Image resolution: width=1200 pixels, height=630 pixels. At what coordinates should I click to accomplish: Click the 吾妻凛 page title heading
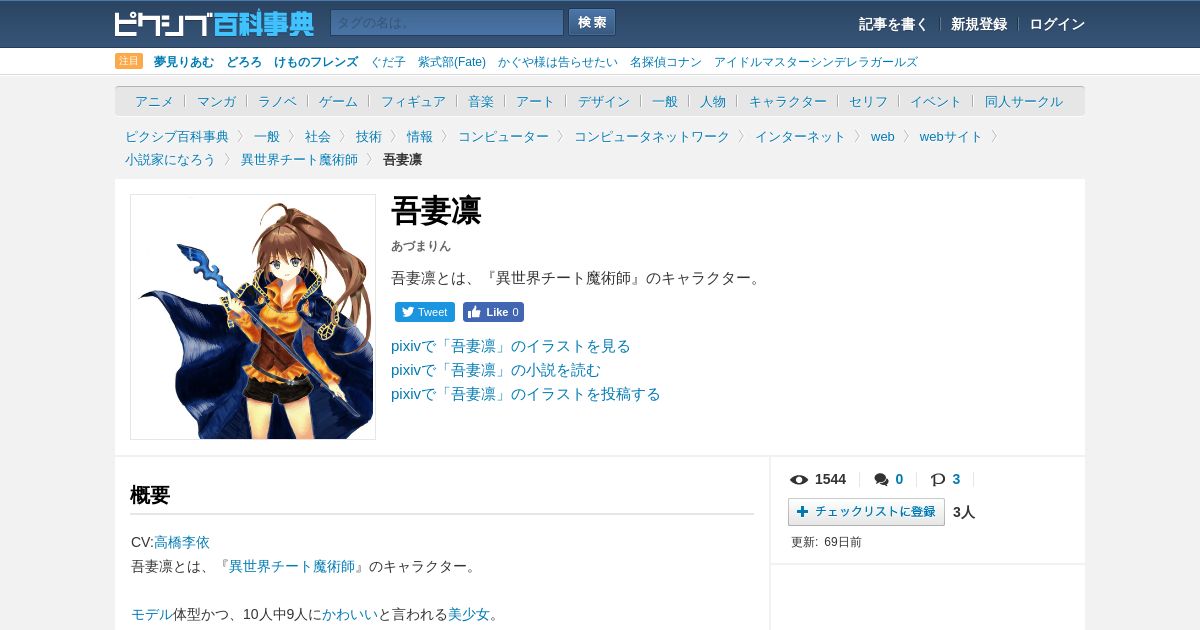point(436,211)
